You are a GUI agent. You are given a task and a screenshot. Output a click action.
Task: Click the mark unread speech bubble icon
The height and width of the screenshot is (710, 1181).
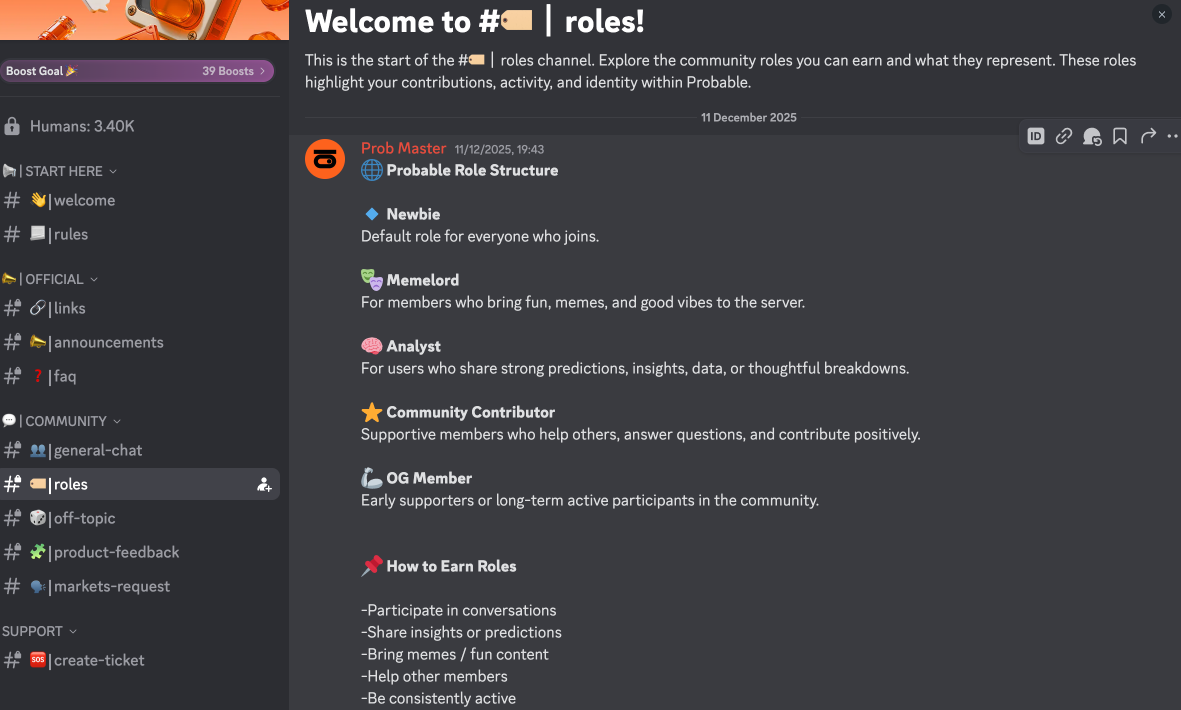click(1092, 136)
